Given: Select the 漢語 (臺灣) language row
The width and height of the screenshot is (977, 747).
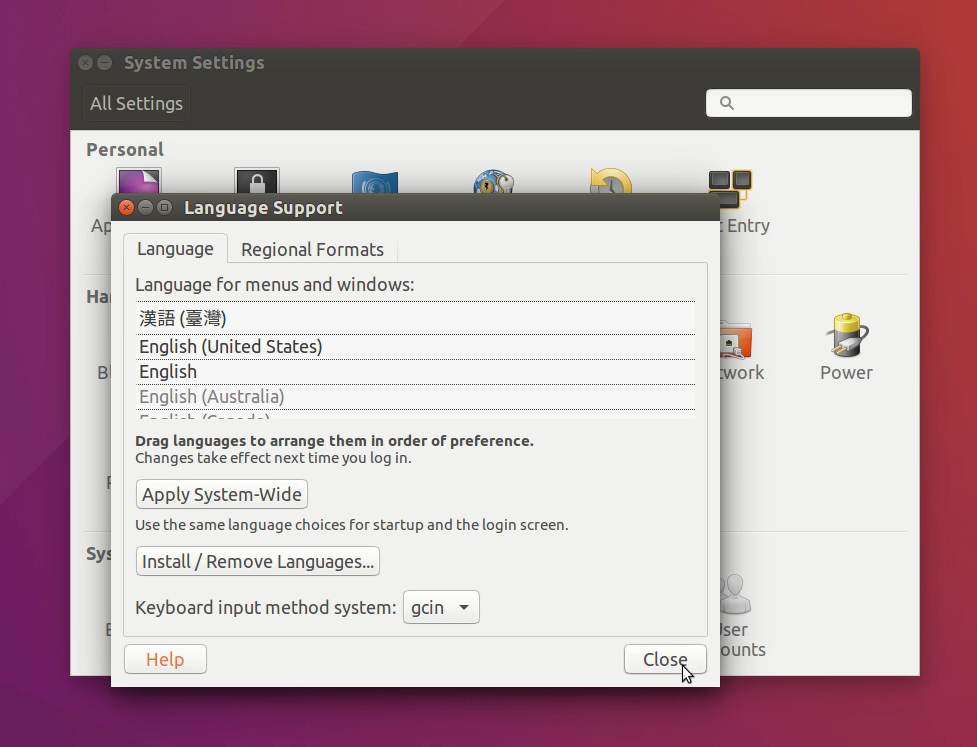Looking at the screenshot, I should pos(415,318).
